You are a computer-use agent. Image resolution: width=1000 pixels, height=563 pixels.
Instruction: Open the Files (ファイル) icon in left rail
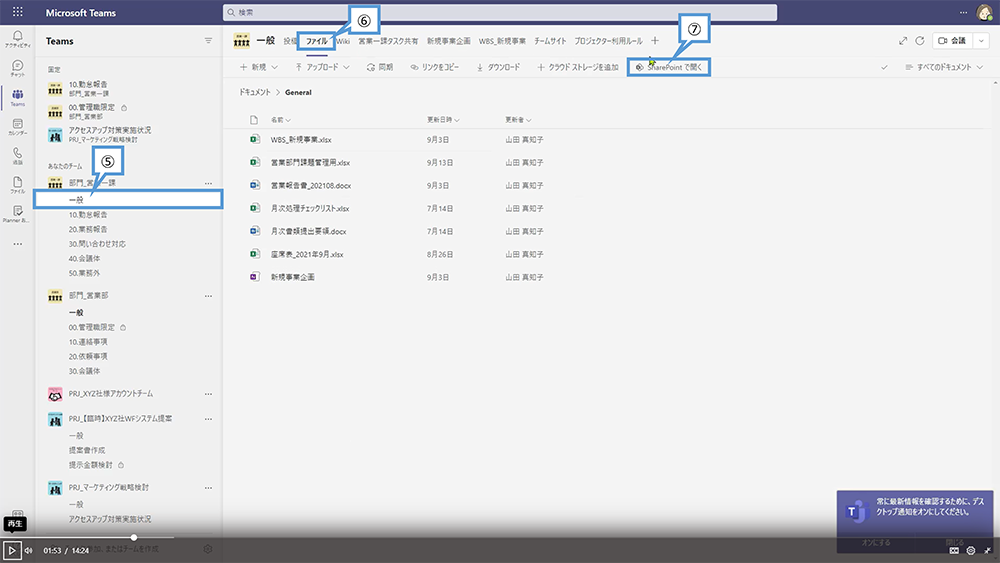[x=17, y=185]
